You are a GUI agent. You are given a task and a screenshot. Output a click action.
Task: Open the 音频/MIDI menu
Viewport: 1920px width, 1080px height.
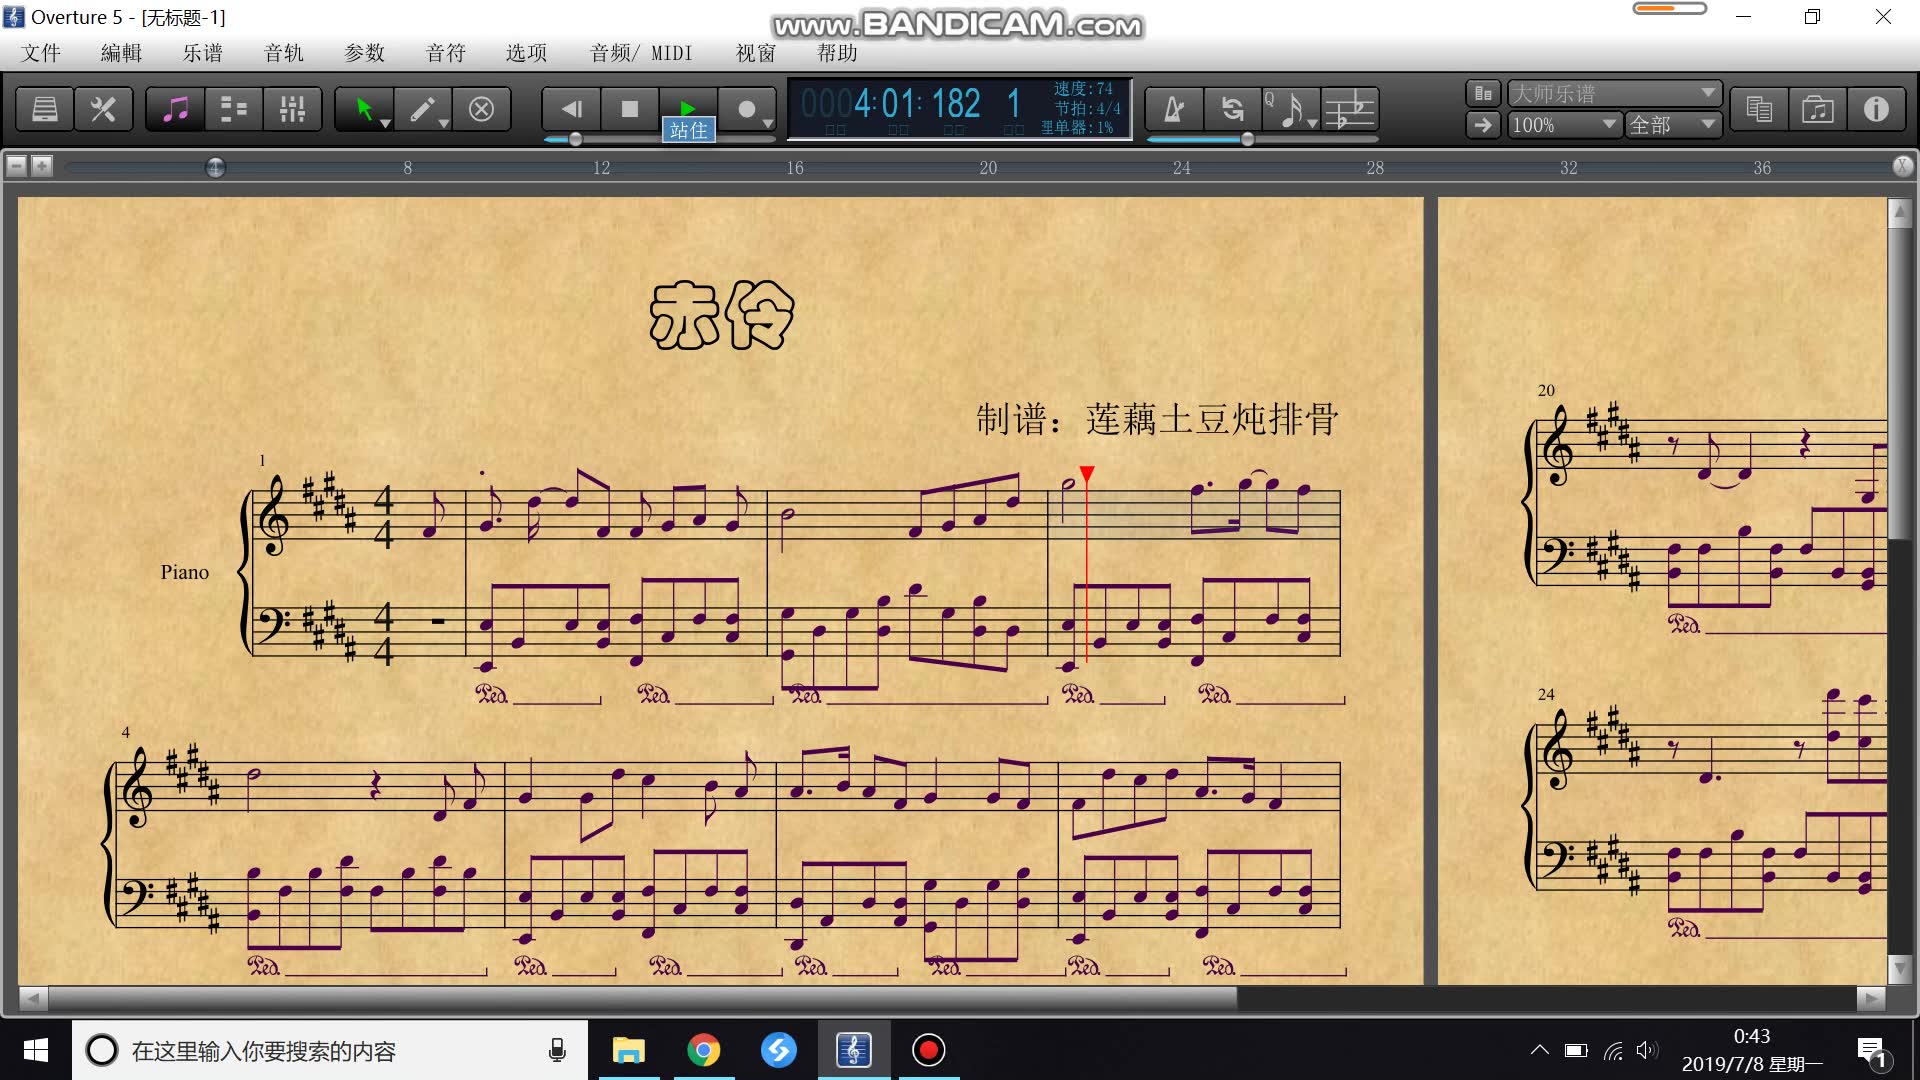(x=641, y=53)
